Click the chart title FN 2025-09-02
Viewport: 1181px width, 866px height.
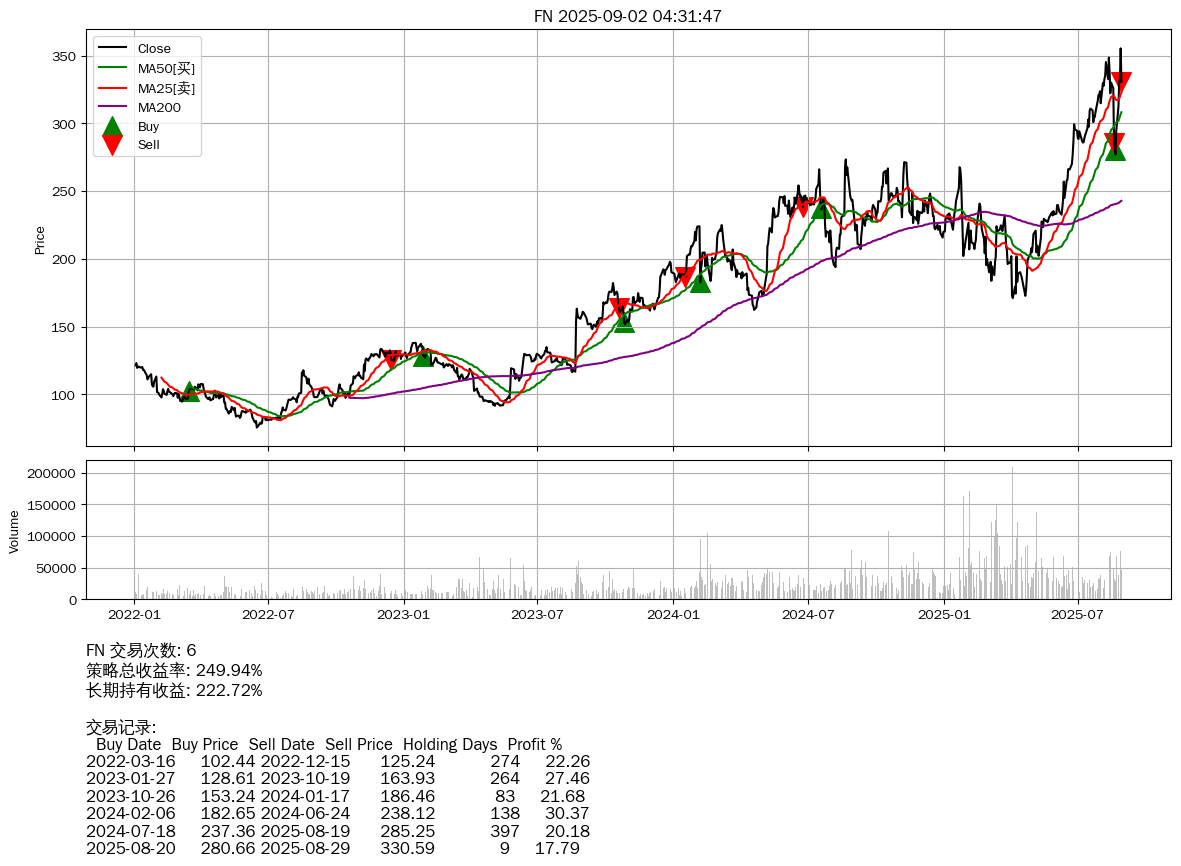coord(627,16)
